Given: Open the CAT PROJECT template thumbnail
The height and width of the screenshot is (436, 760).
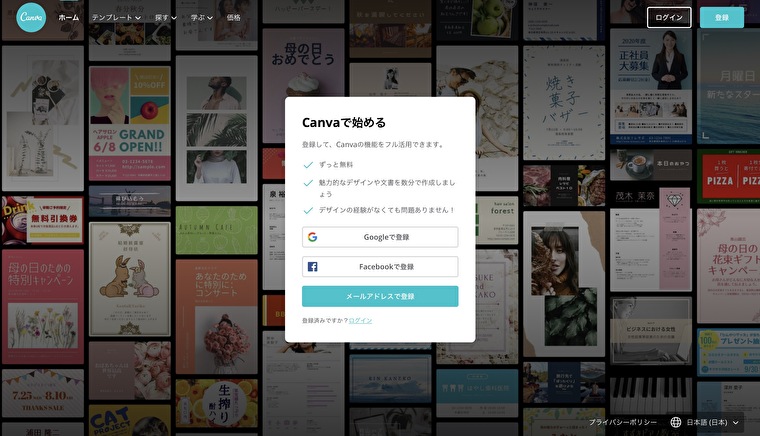Looking at the screenshot, I should [x=129, y=420].
